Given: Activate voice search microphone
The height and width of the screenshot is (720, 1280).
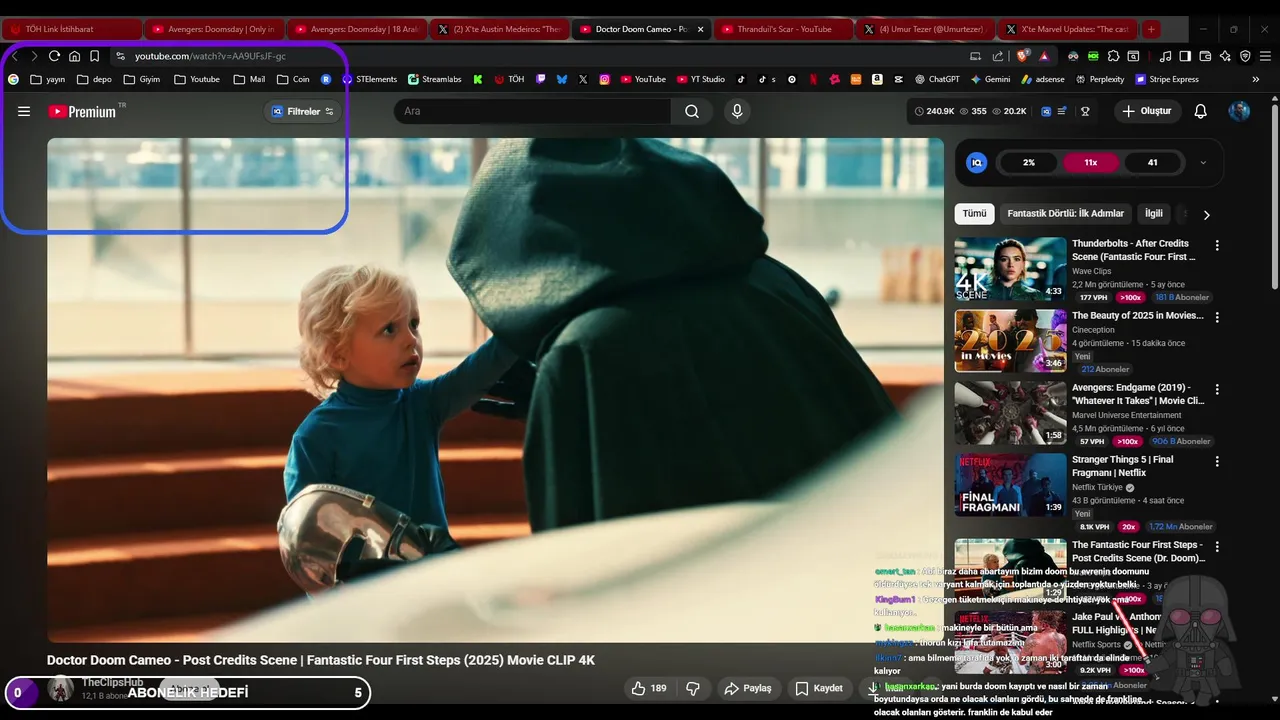Looking at the screenshot, I should pos(737,111).
